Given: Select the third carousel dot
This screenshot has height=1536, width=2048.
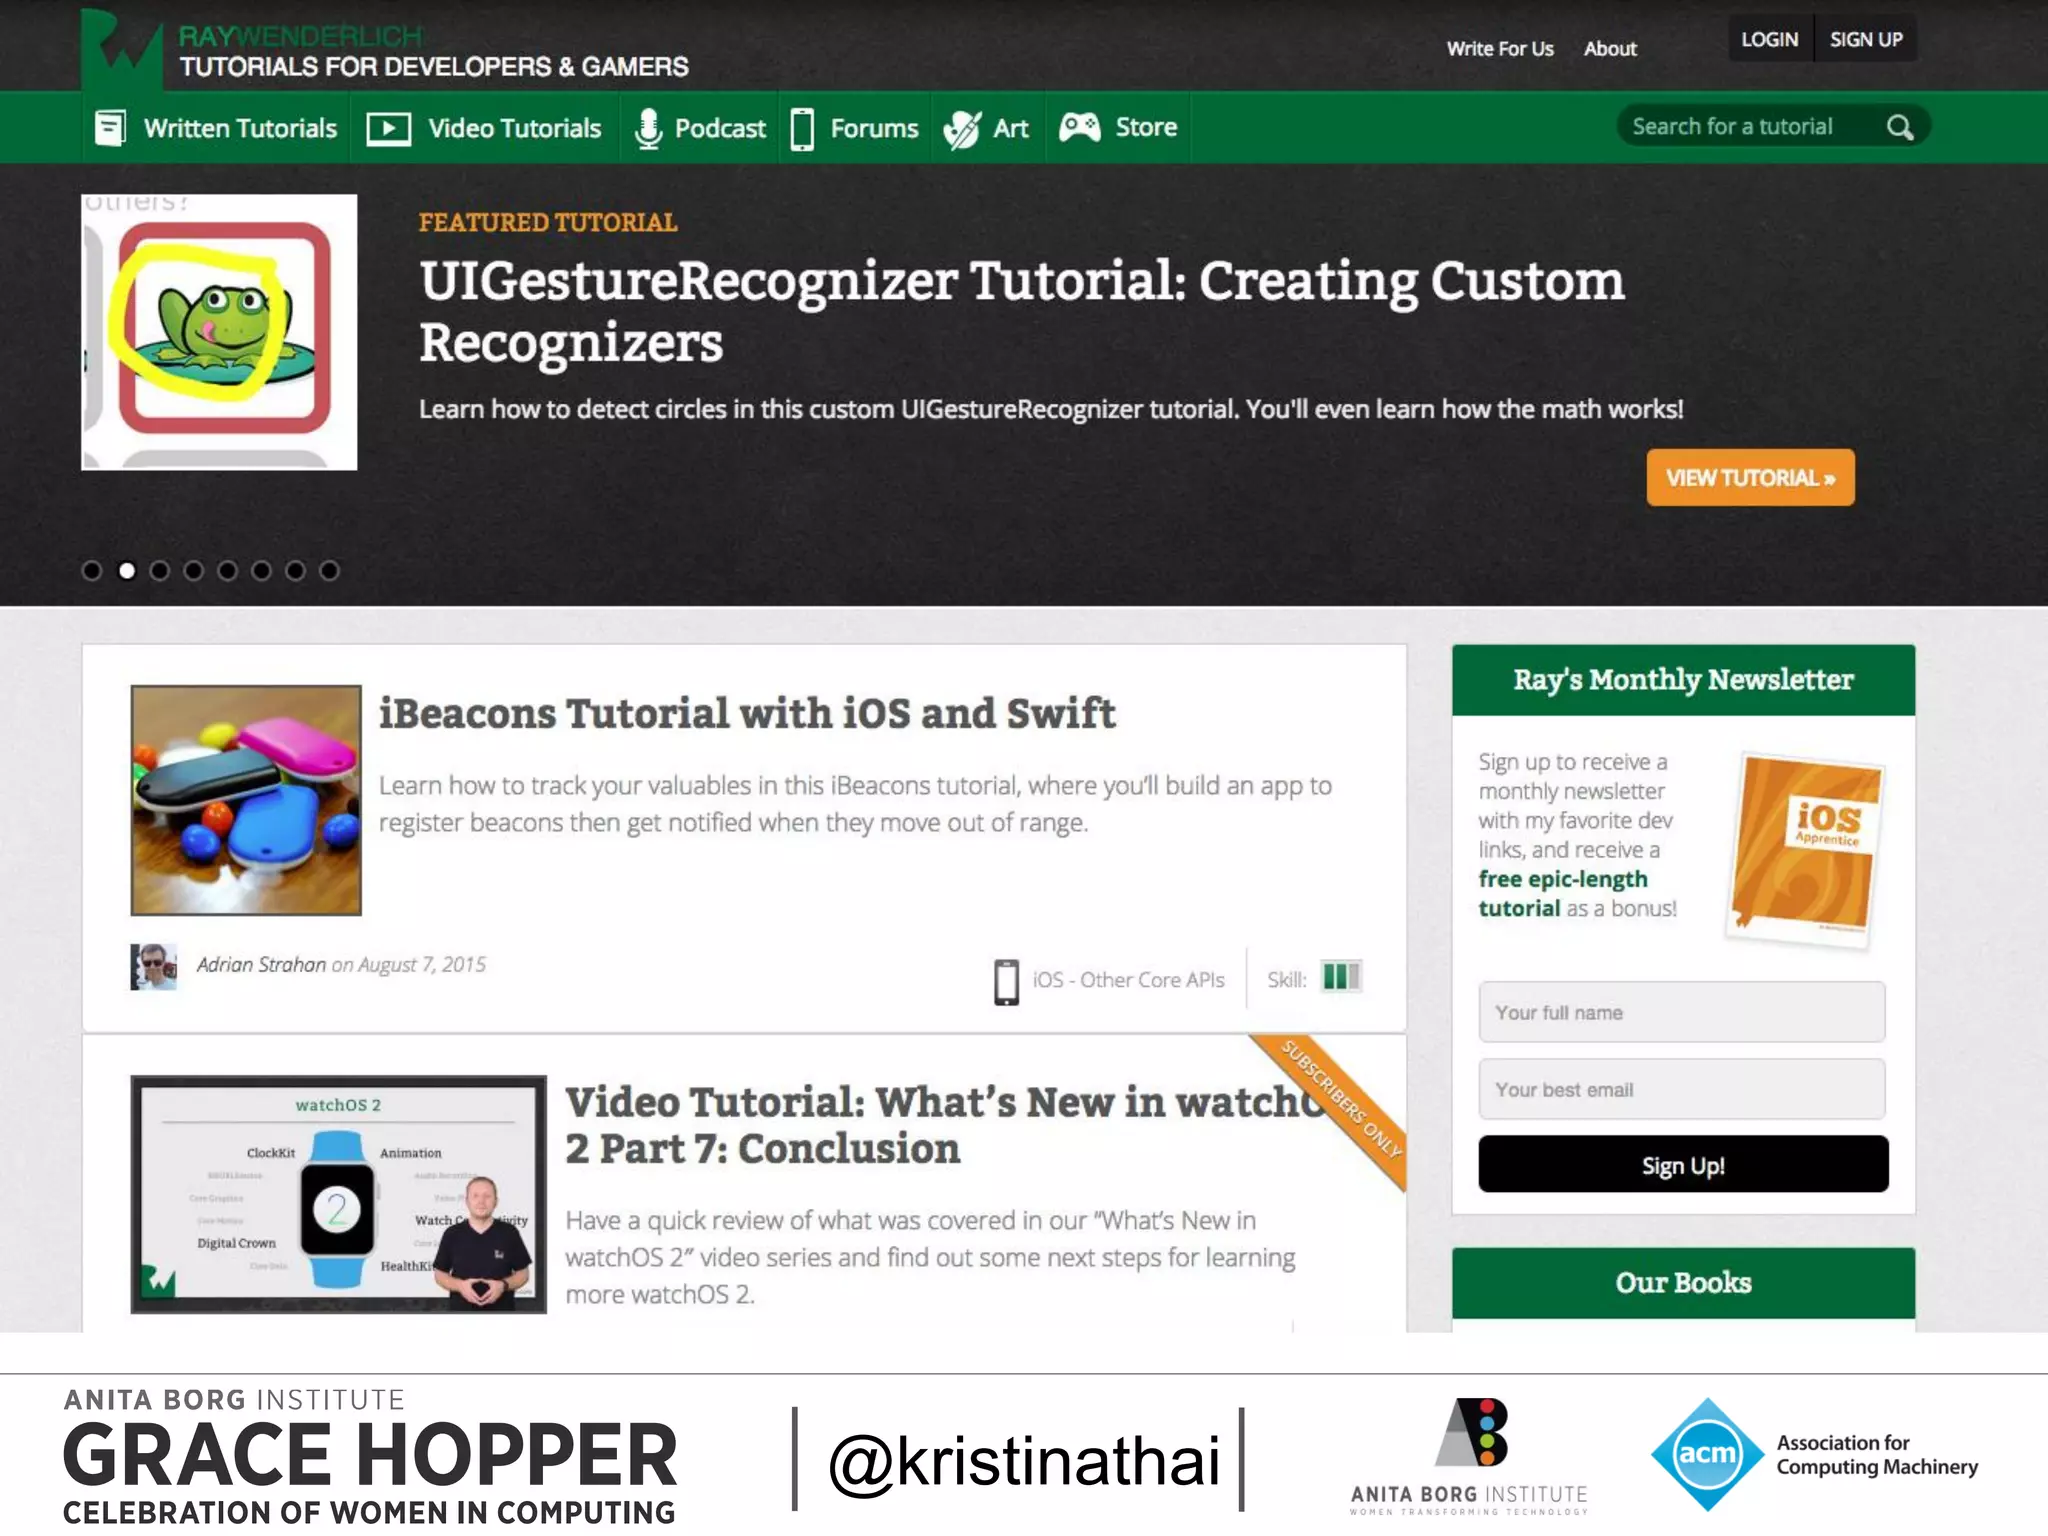Looking at the screenshot, I should coord(160,570).
